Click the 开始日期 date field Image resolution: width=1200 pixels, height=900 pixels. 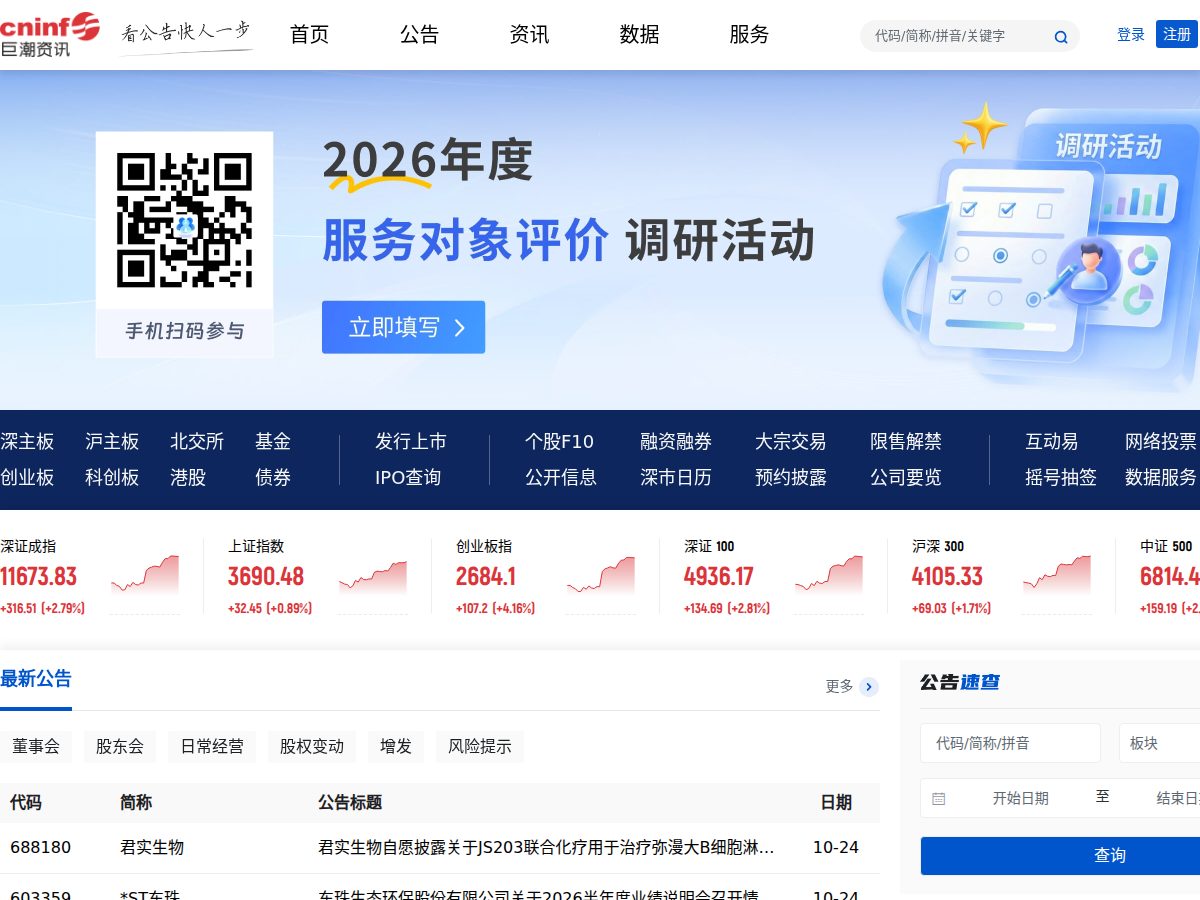point(1020,798)
